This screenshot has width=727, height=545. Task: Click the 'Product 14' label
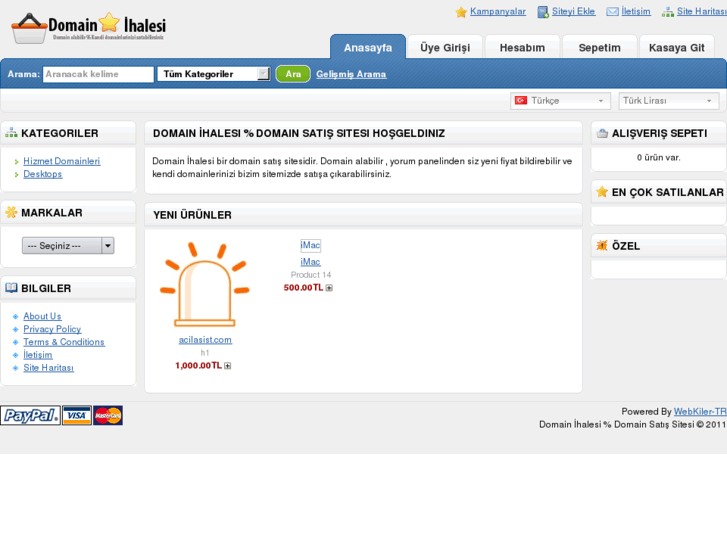(311, 275)
